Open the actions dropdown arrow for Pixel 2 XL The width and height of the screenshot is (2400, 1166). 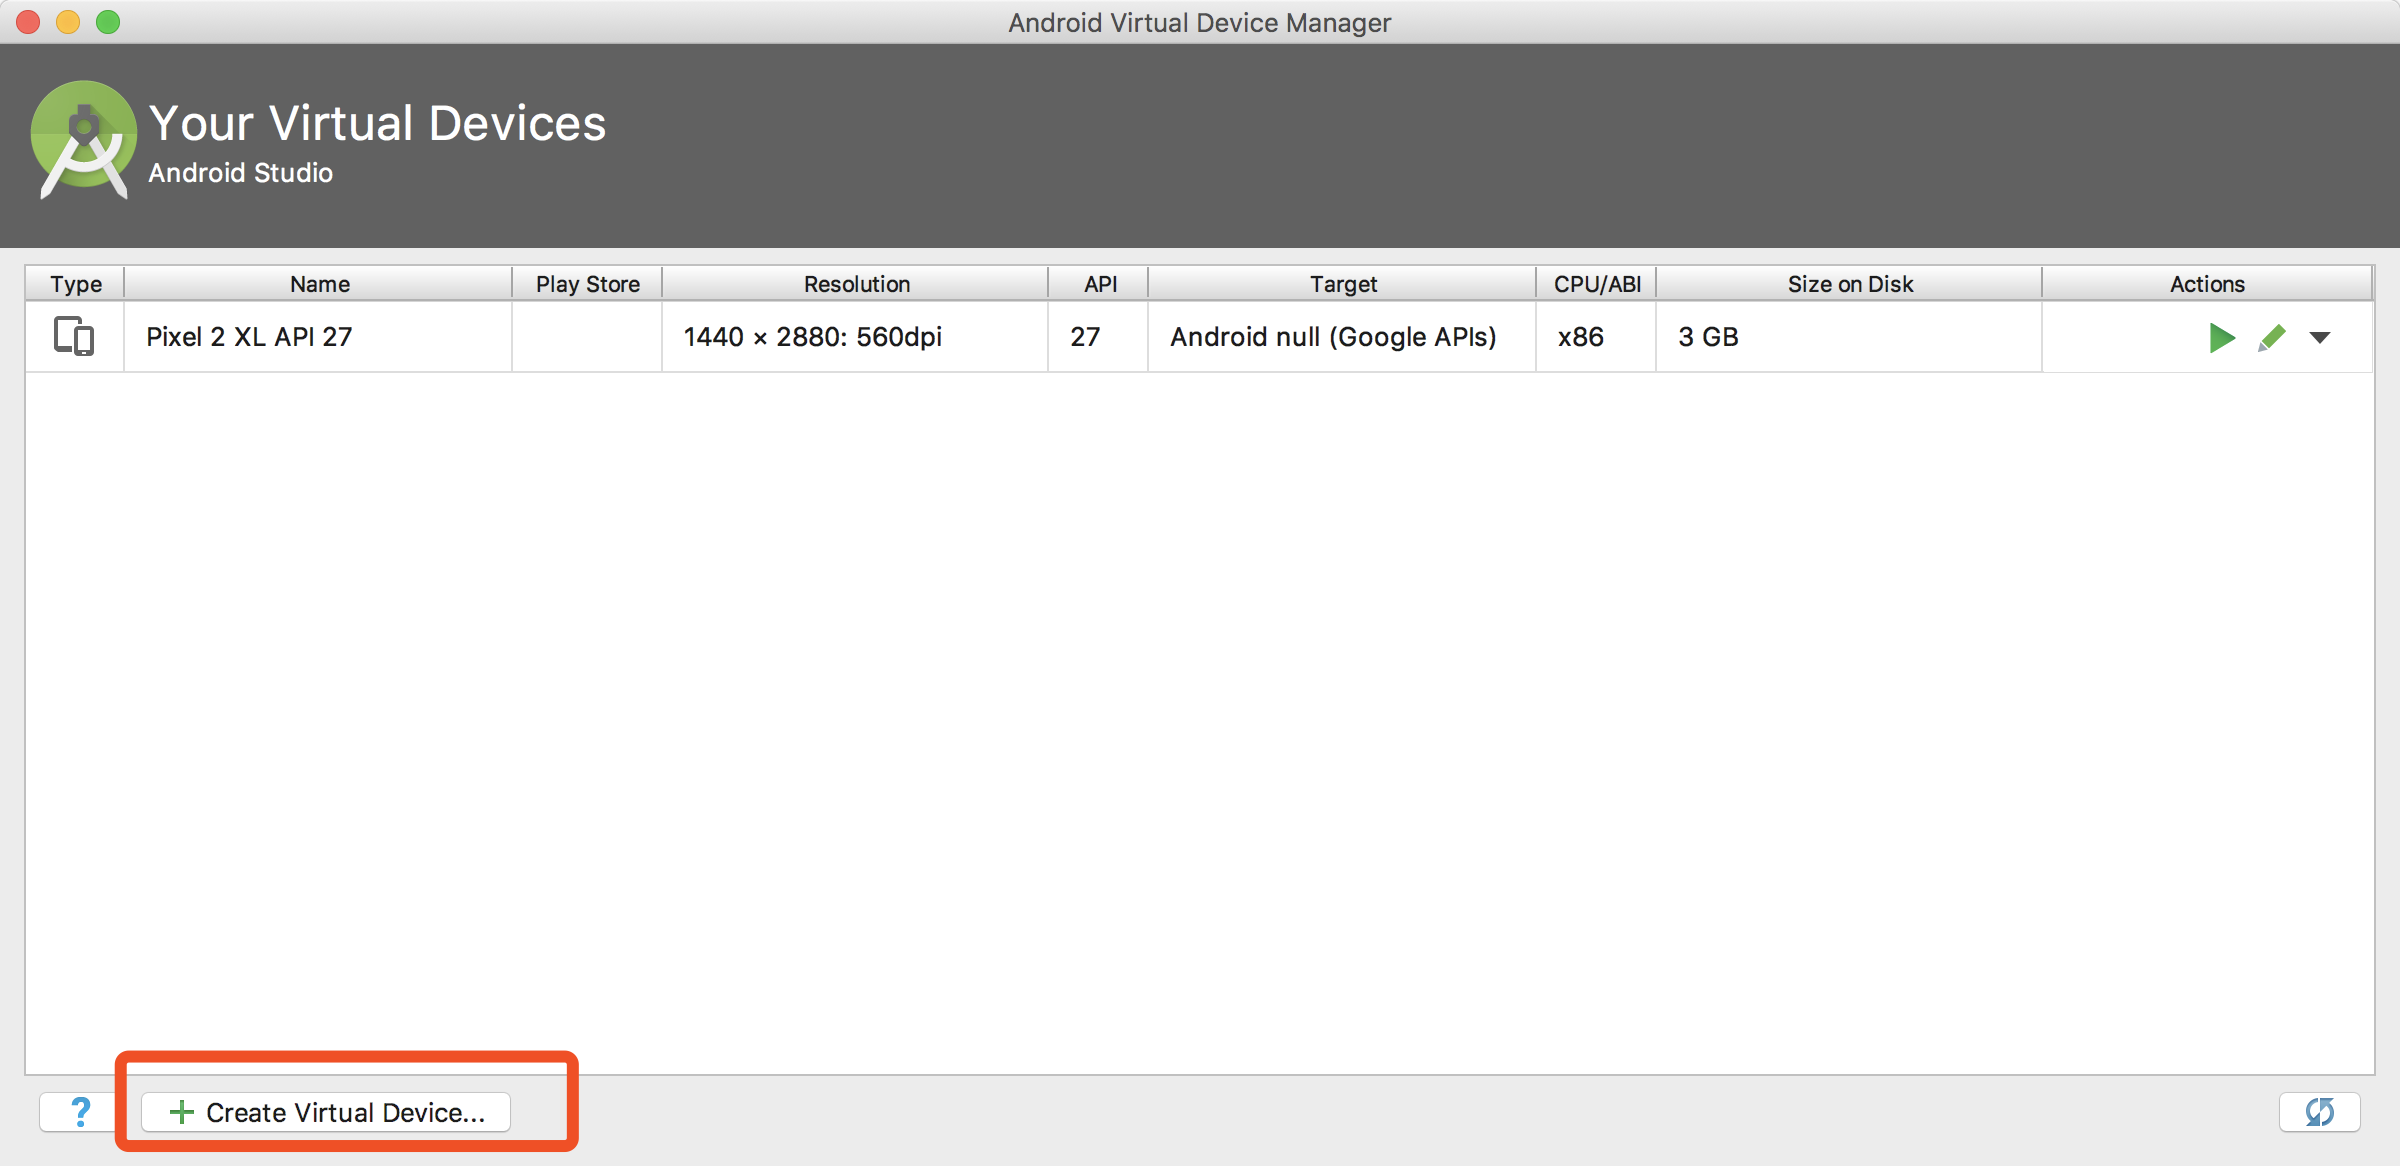click(x=2320, y=338)
